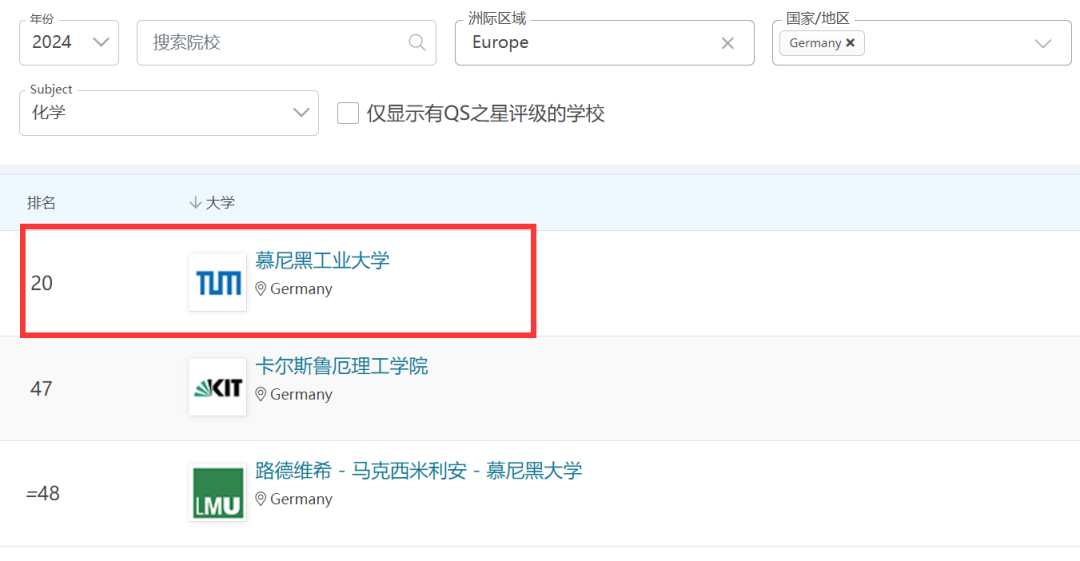Tick the 仅显示有QS之星评级的学校 checkbox

348,113
